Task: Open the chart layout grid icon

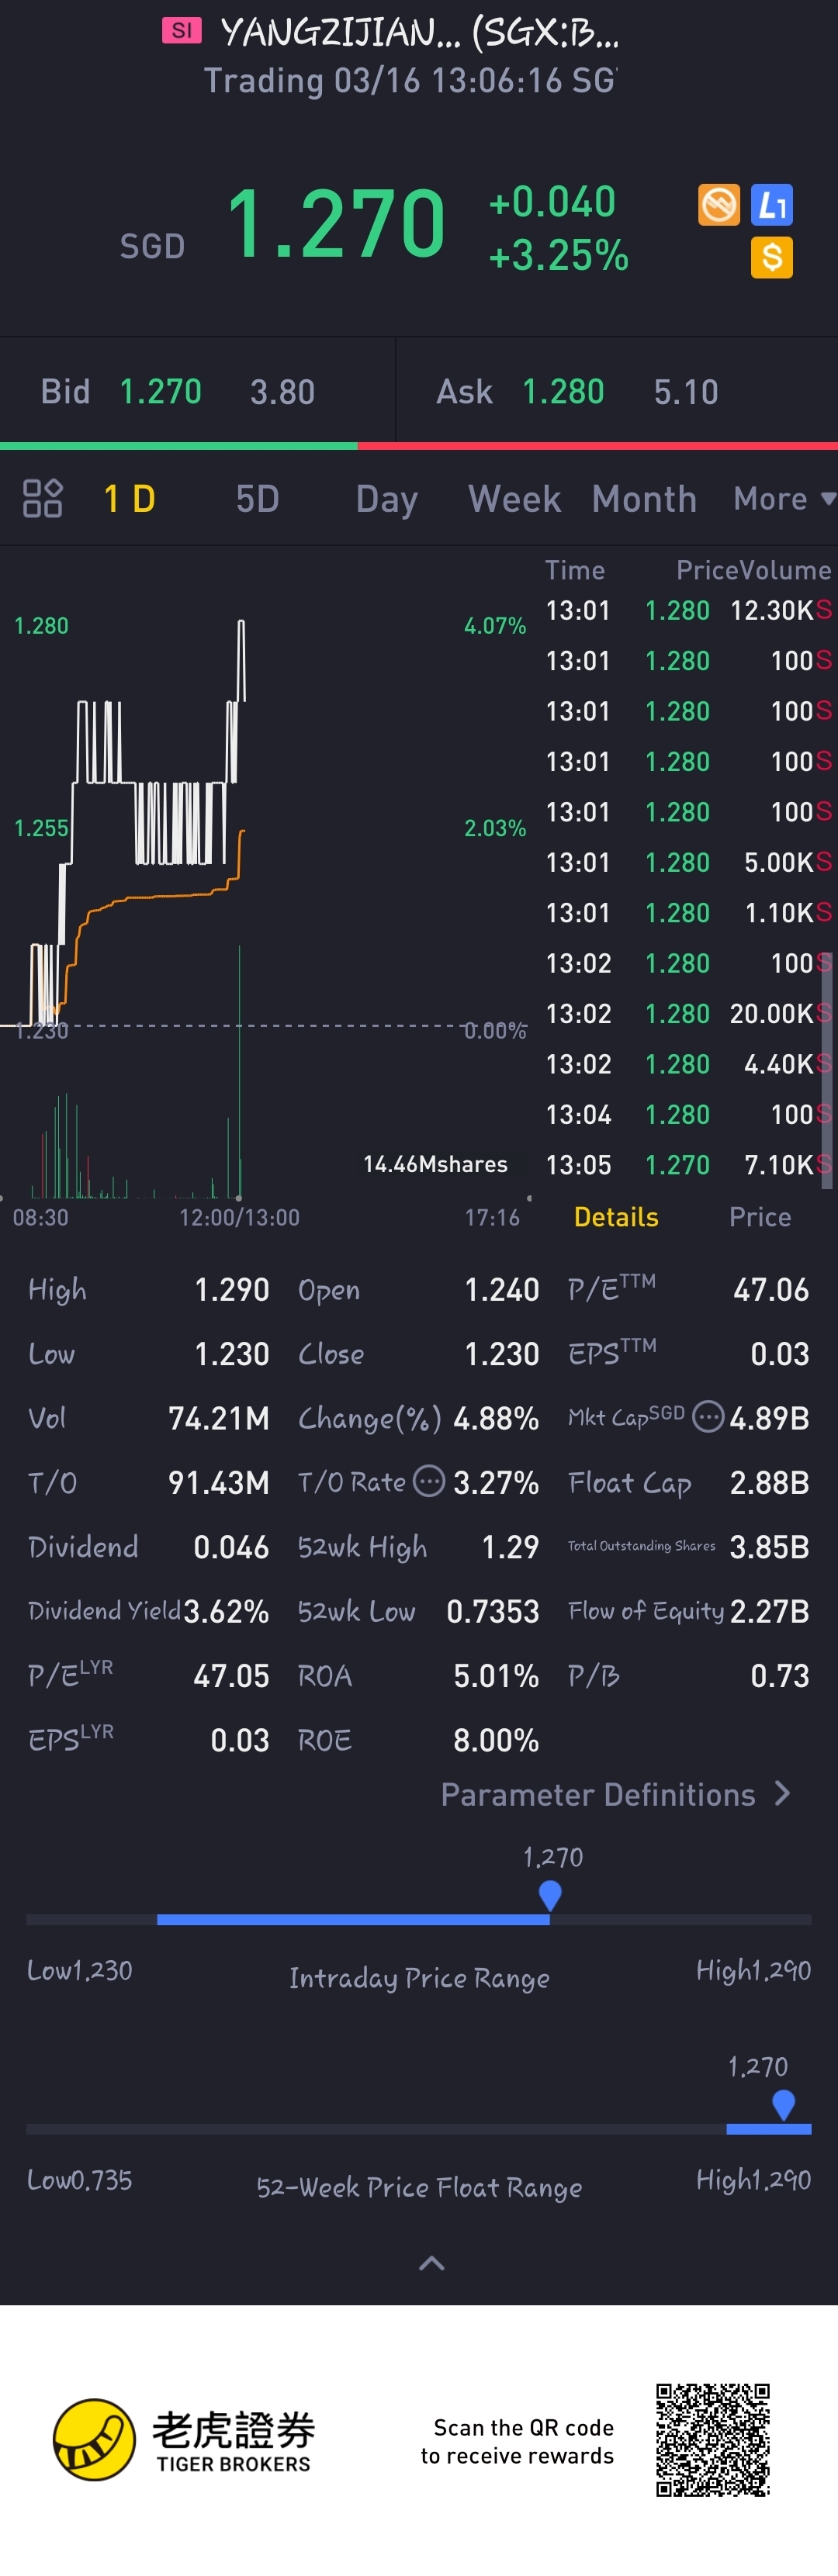Action: 42,498
